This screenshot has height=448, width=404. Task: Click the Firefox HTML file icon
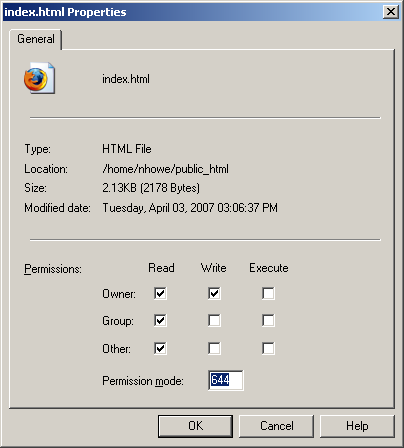coord(39,78)
